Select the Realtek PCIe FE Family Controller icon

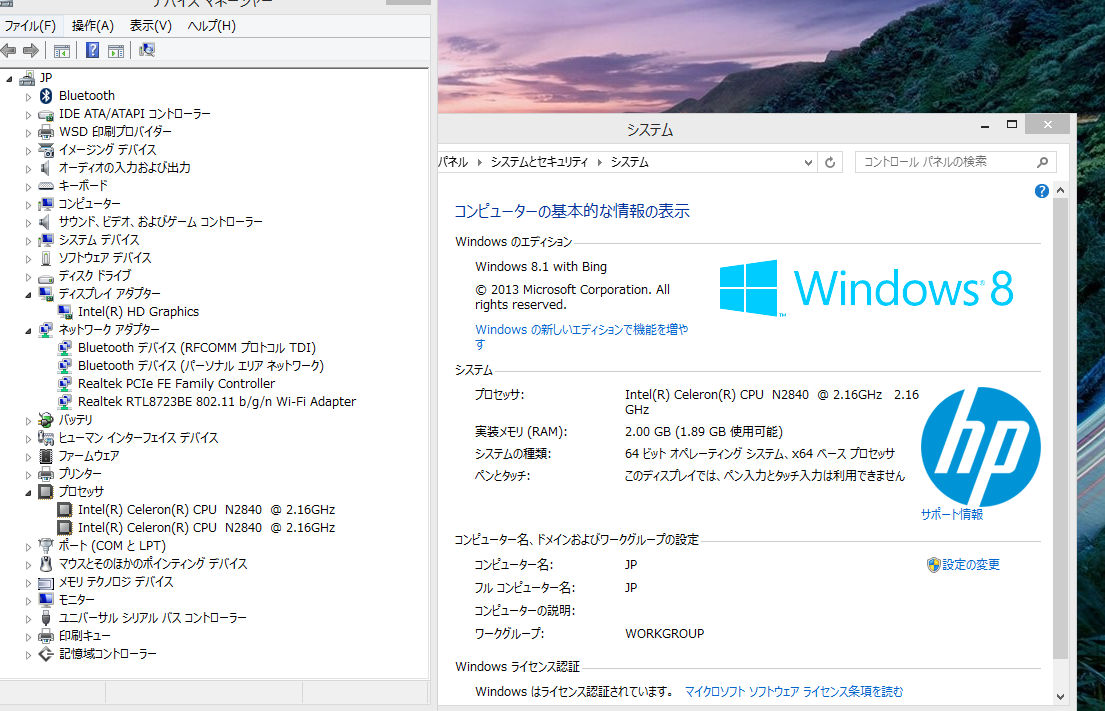(65, 383)
